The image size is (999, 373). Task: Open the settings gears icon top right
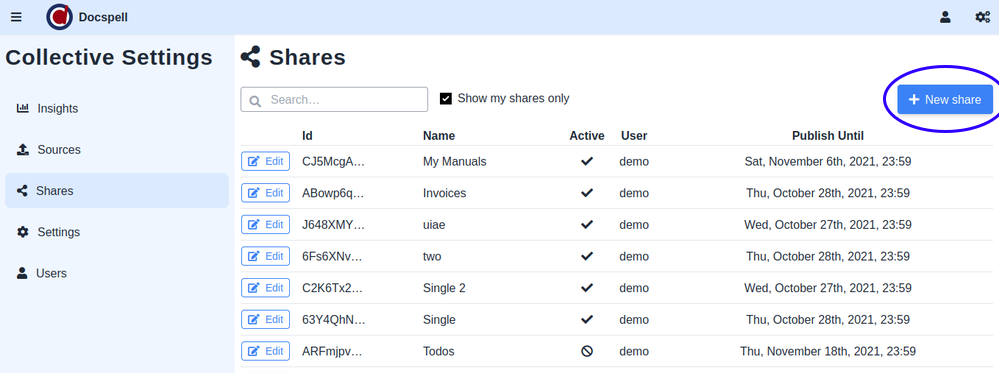[982, 17]
